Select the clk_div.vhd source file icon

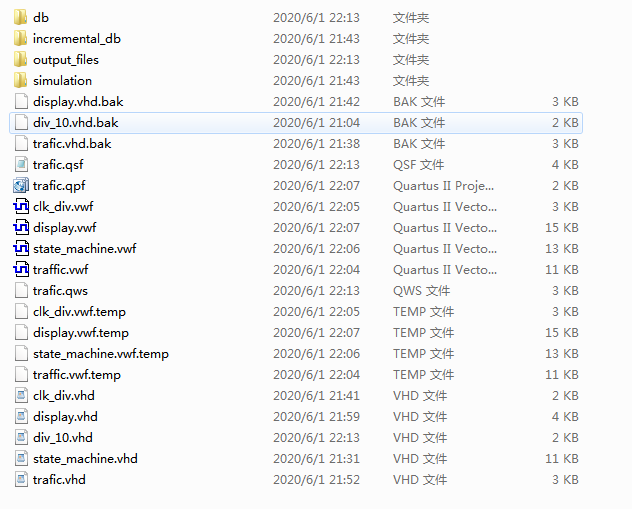pyautogui.click(x=21, y=395)
